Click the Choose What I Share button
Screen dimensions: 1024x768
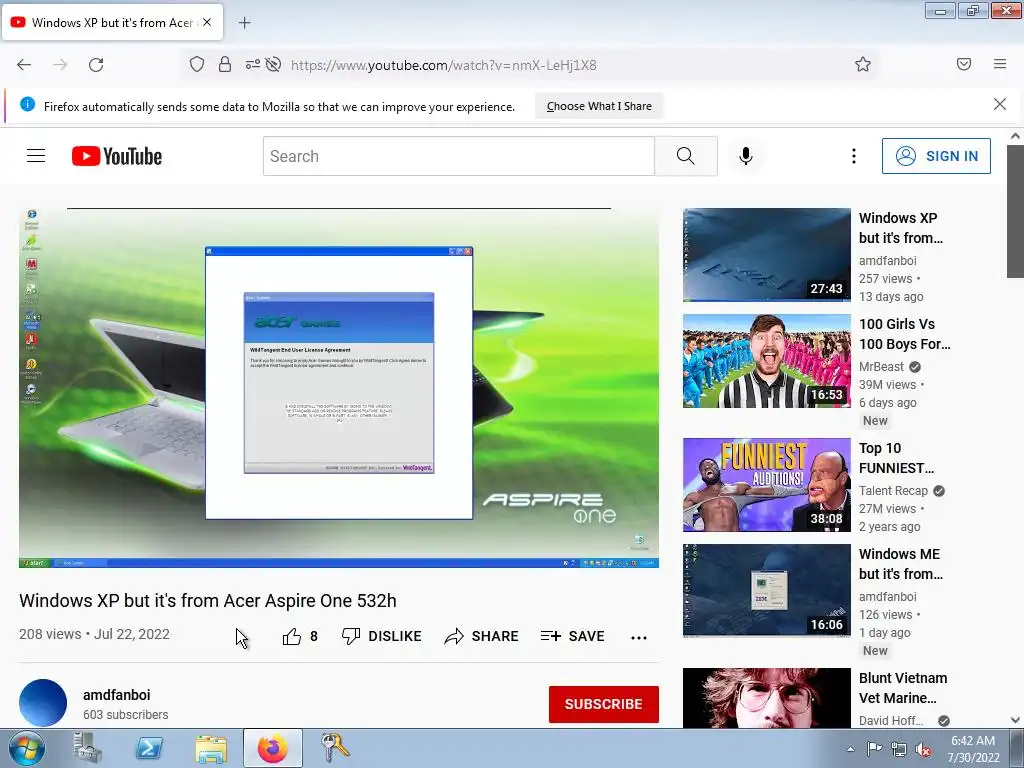click(599, 106)
